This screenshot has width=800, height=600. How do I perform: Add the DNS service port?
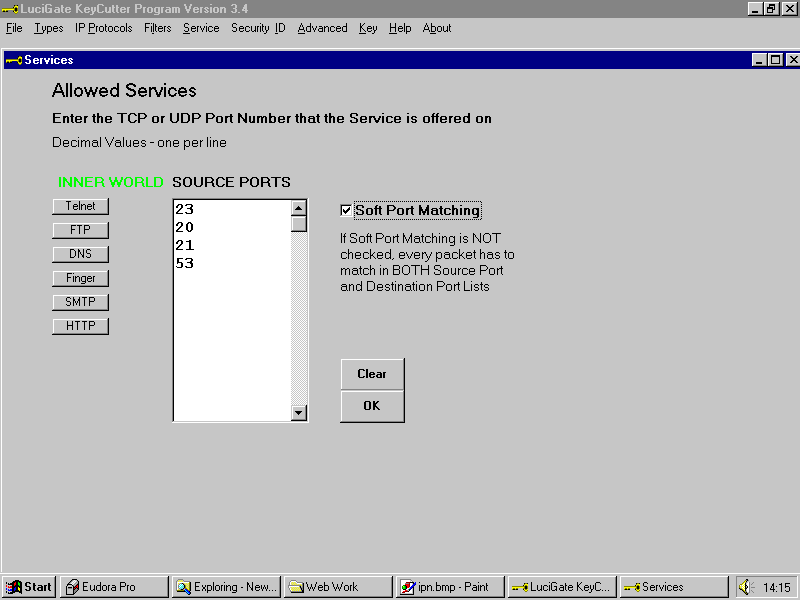pos(81,254)
